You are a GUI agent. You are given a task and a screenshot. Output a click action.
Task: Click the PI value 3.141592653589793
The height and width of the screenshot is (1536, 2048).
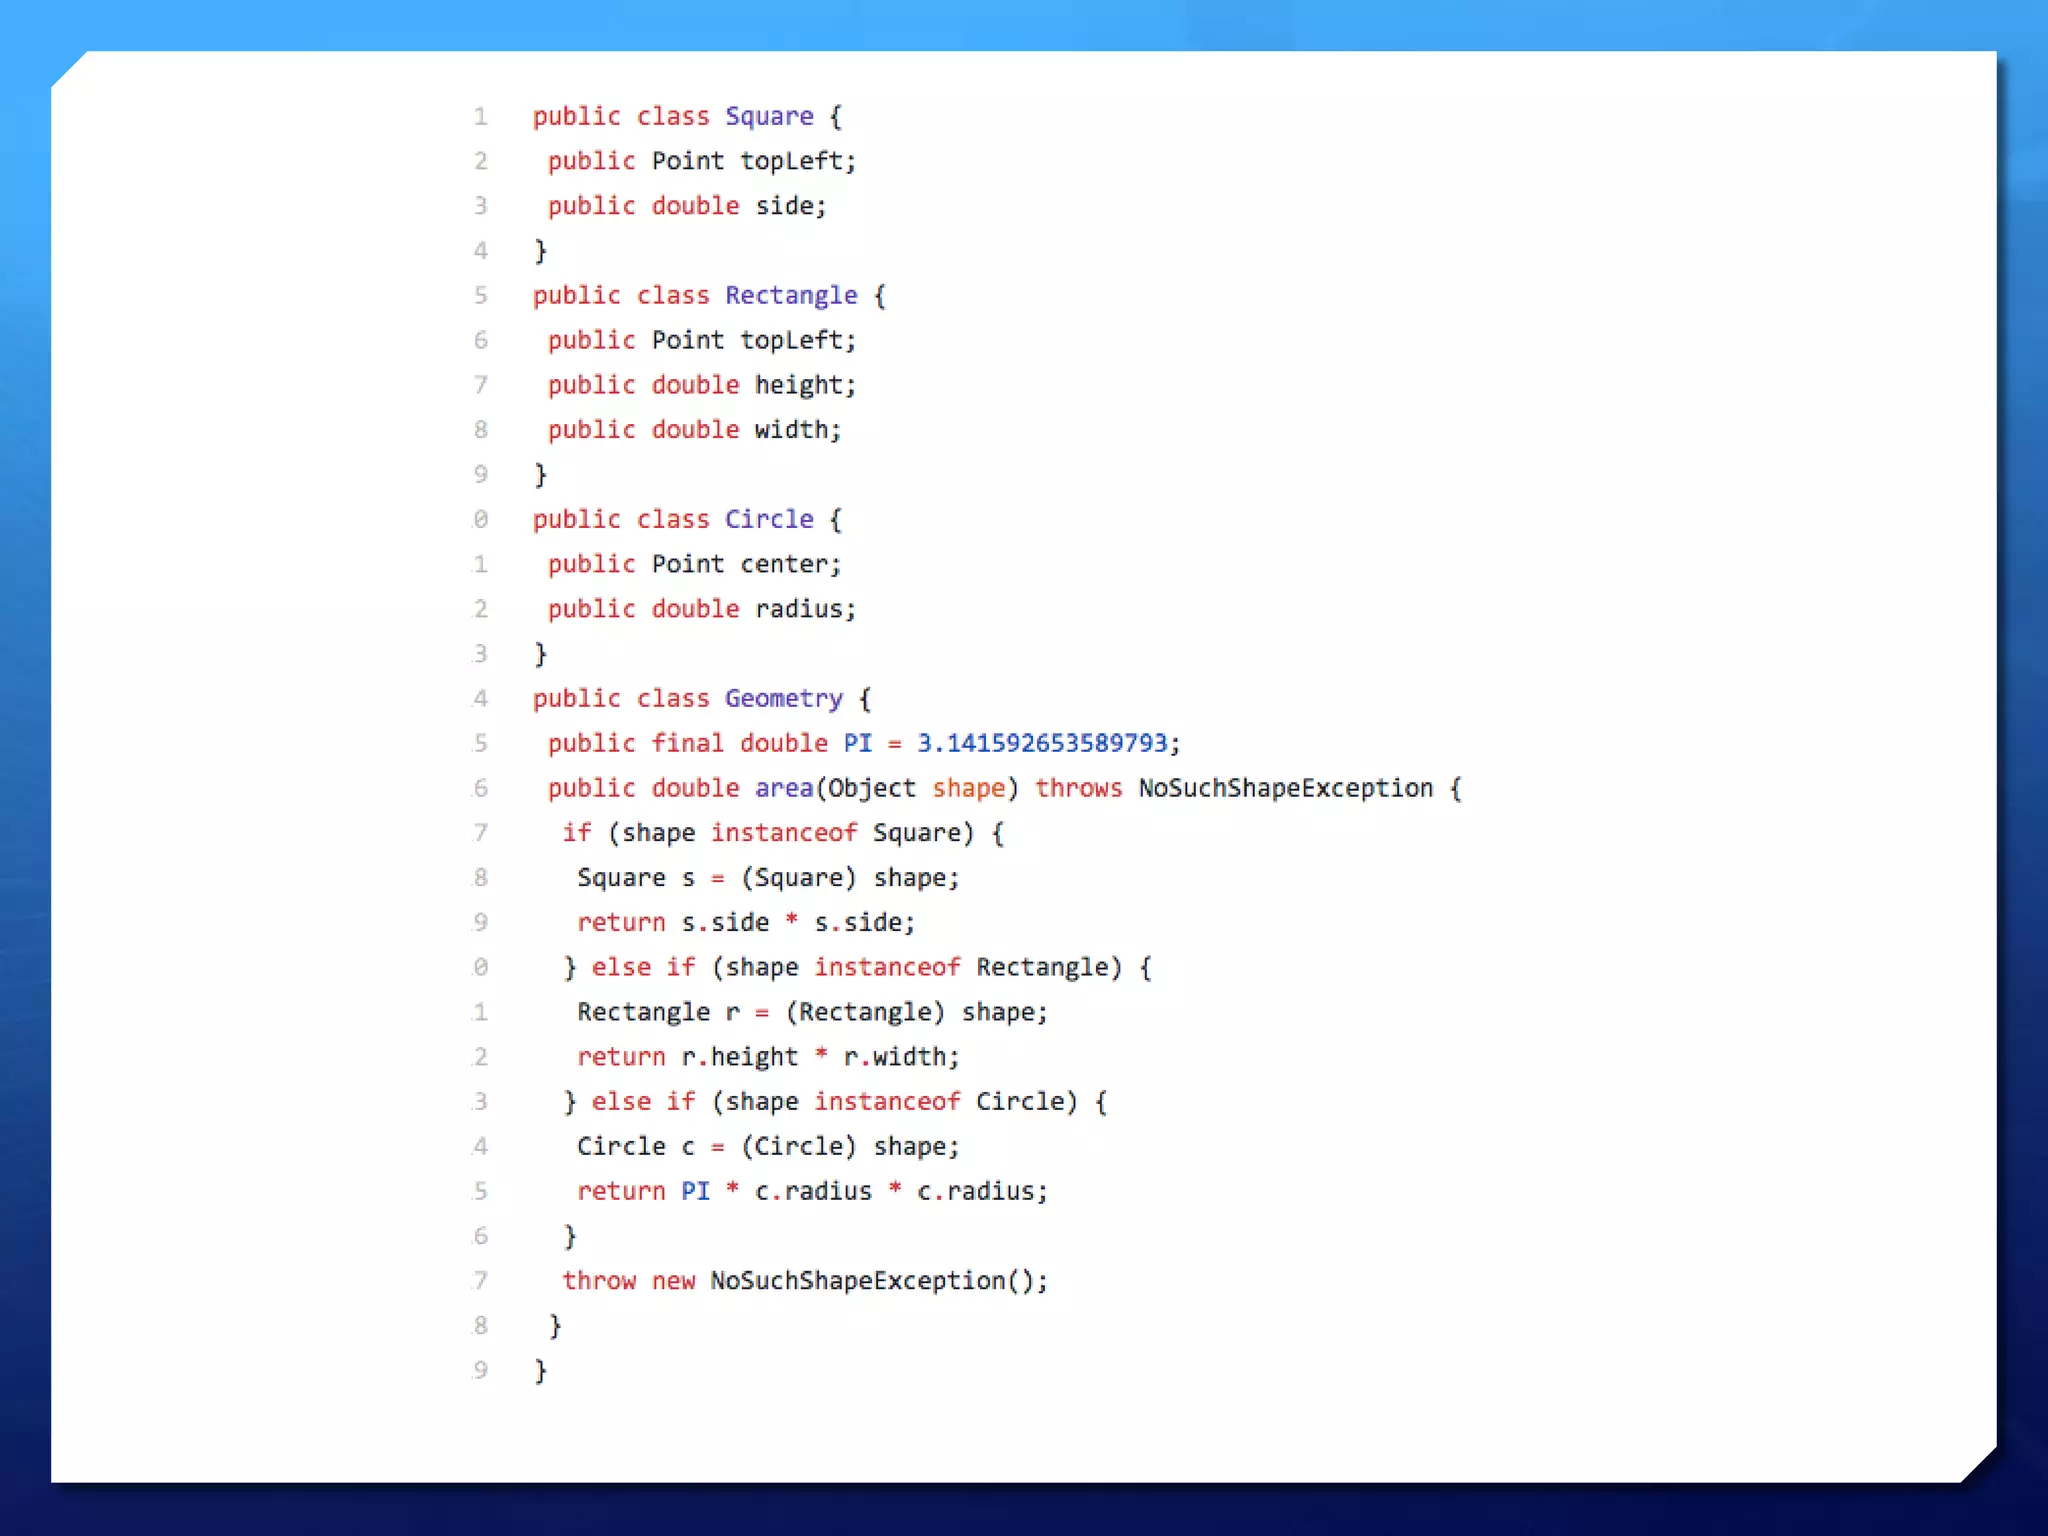coord(1042,743)
